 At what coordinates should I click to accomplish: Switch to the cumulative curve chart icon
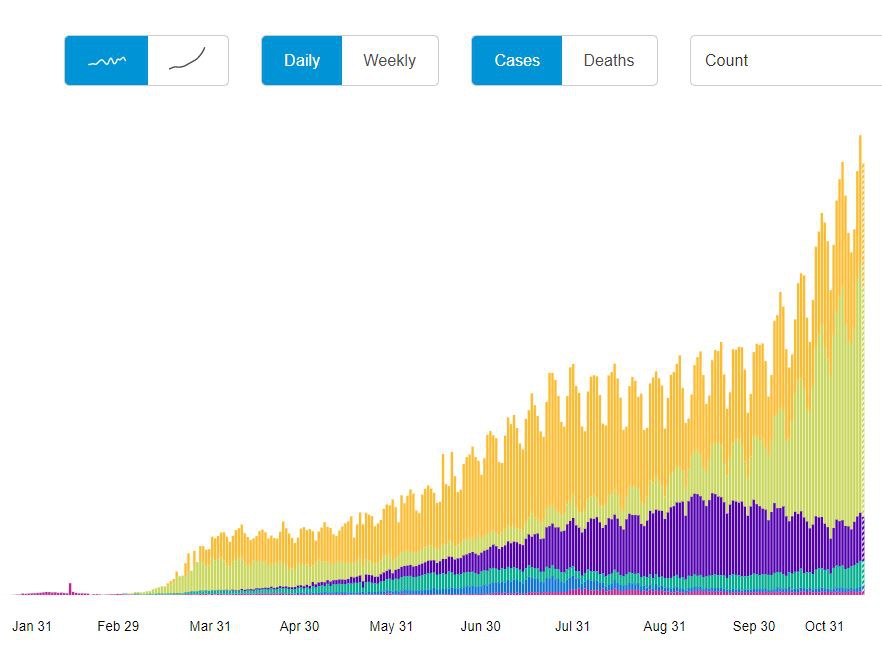coord(188,61)
